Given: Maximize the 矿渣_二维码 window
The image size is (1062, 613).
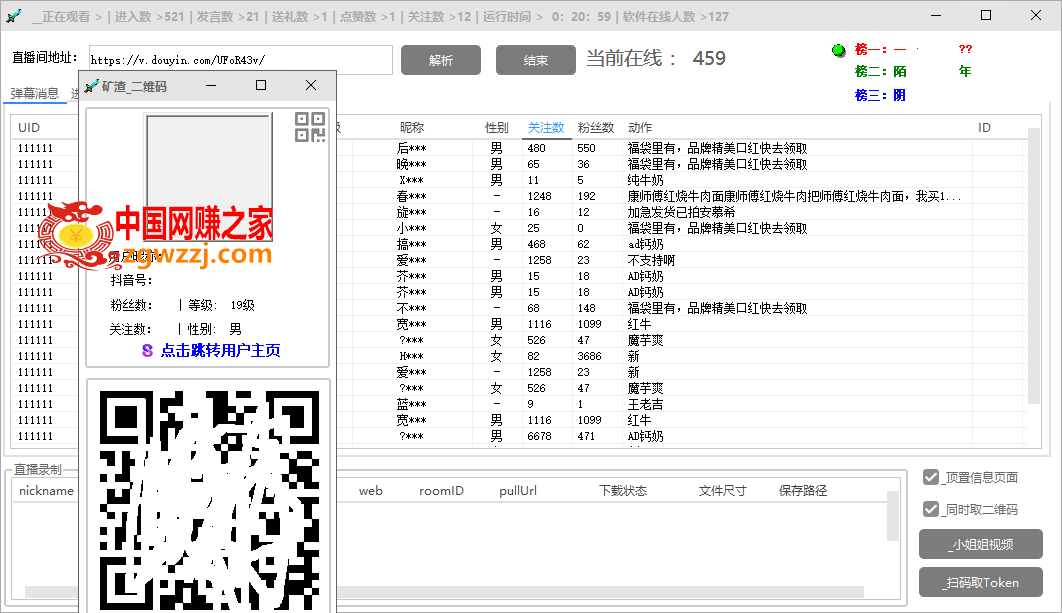Looking at the screenshot, I should tap(261, 85).
